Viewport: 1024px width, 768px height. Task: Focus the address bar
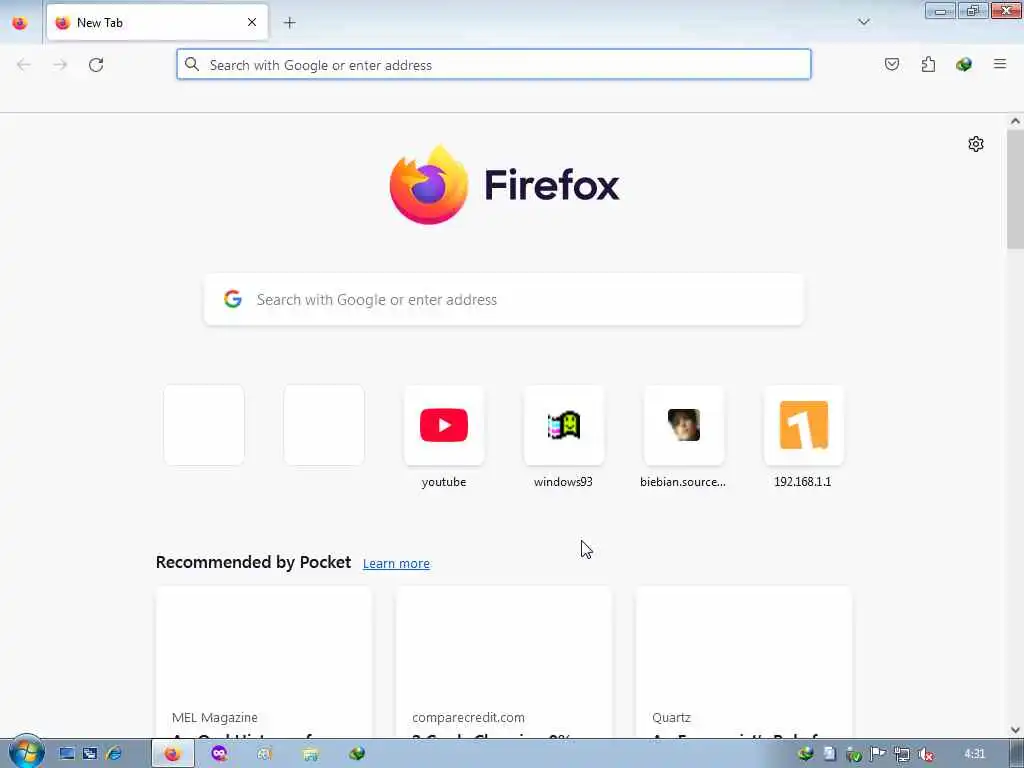(494, 65)
